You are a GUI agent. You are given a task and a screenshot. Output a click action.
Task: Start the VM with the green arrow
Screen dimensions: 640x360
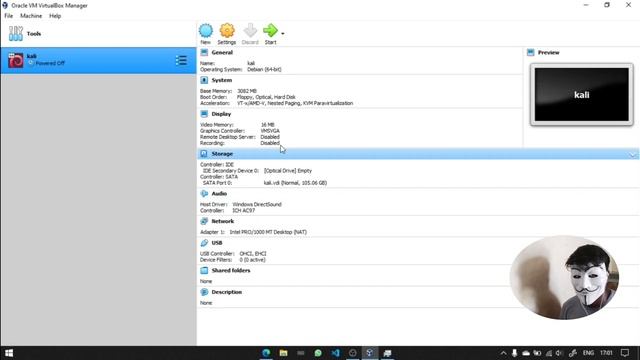tap(270, 31)
